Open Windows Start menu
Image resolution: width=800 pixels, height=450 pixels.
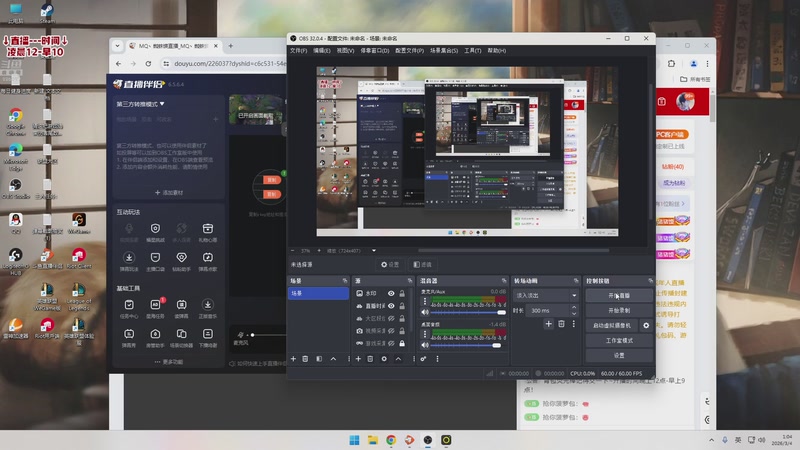click(x=354, y=440)
